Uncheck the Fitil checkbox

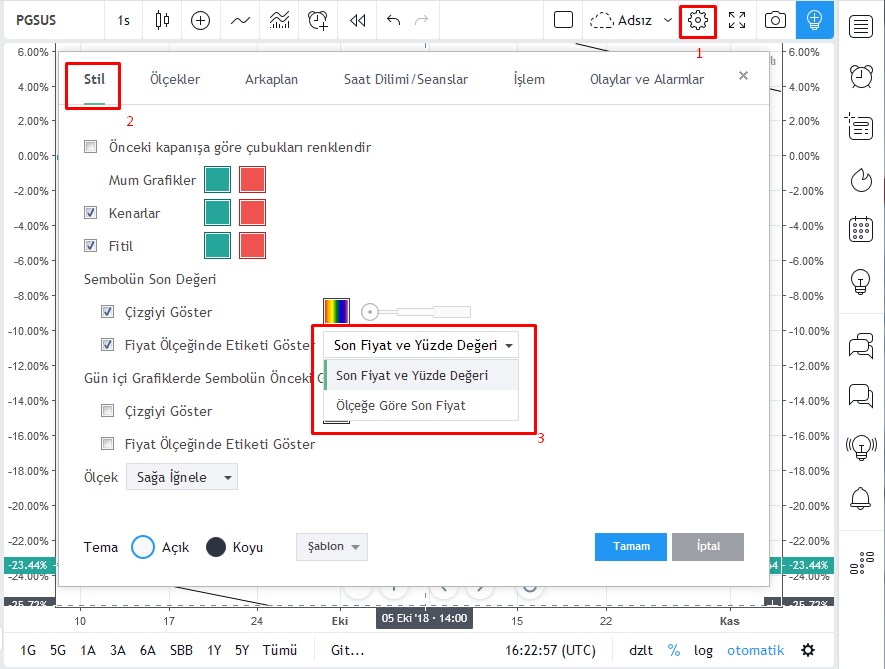(90, 246)
